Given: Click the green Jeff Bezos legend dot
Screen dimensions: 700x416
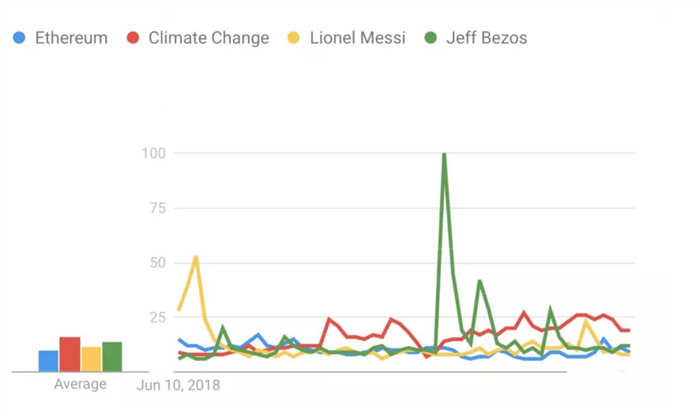Looking at the screenshot, I should [430, 37].
